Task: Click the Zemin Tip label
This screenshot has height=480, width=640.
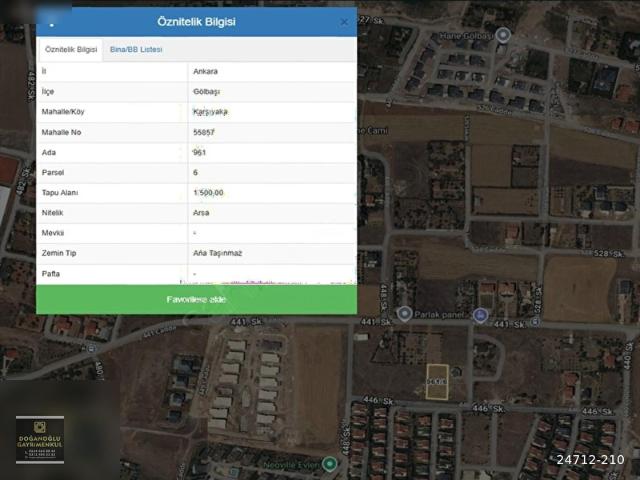Action: (x=59, y=253)
